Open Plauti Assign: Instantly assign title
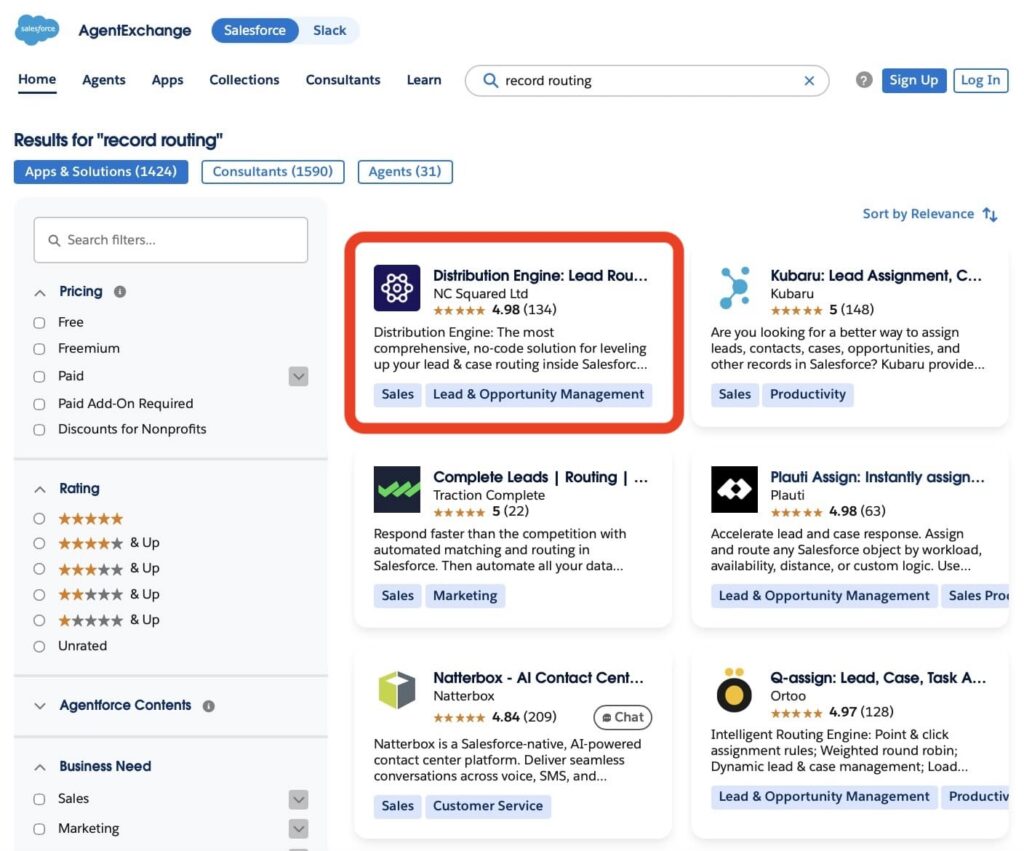The image size is (1024, 851). pos(877,477)
